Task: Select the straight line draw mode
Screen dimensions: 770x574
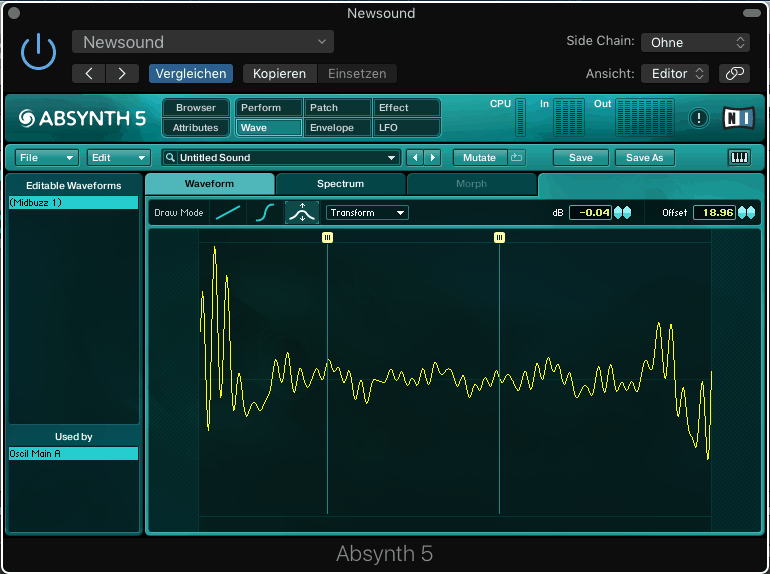Action: pos(228,213)
